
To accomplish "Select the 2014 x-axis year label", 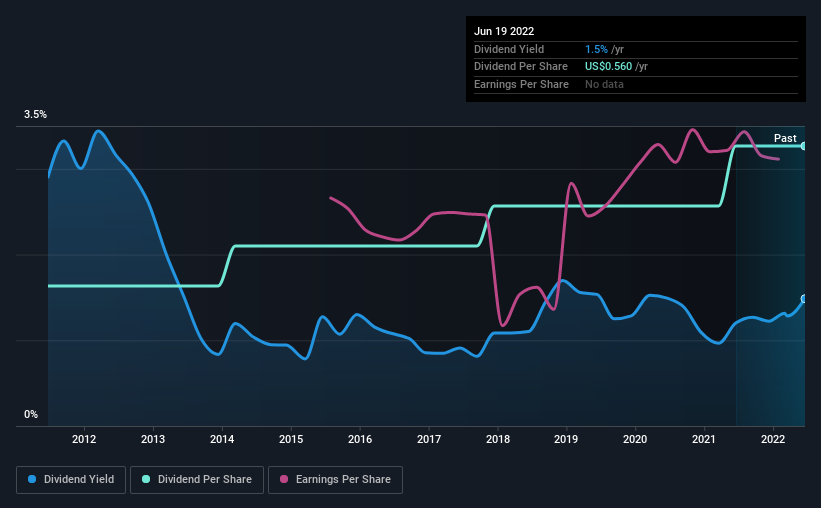I will point(222,439).
